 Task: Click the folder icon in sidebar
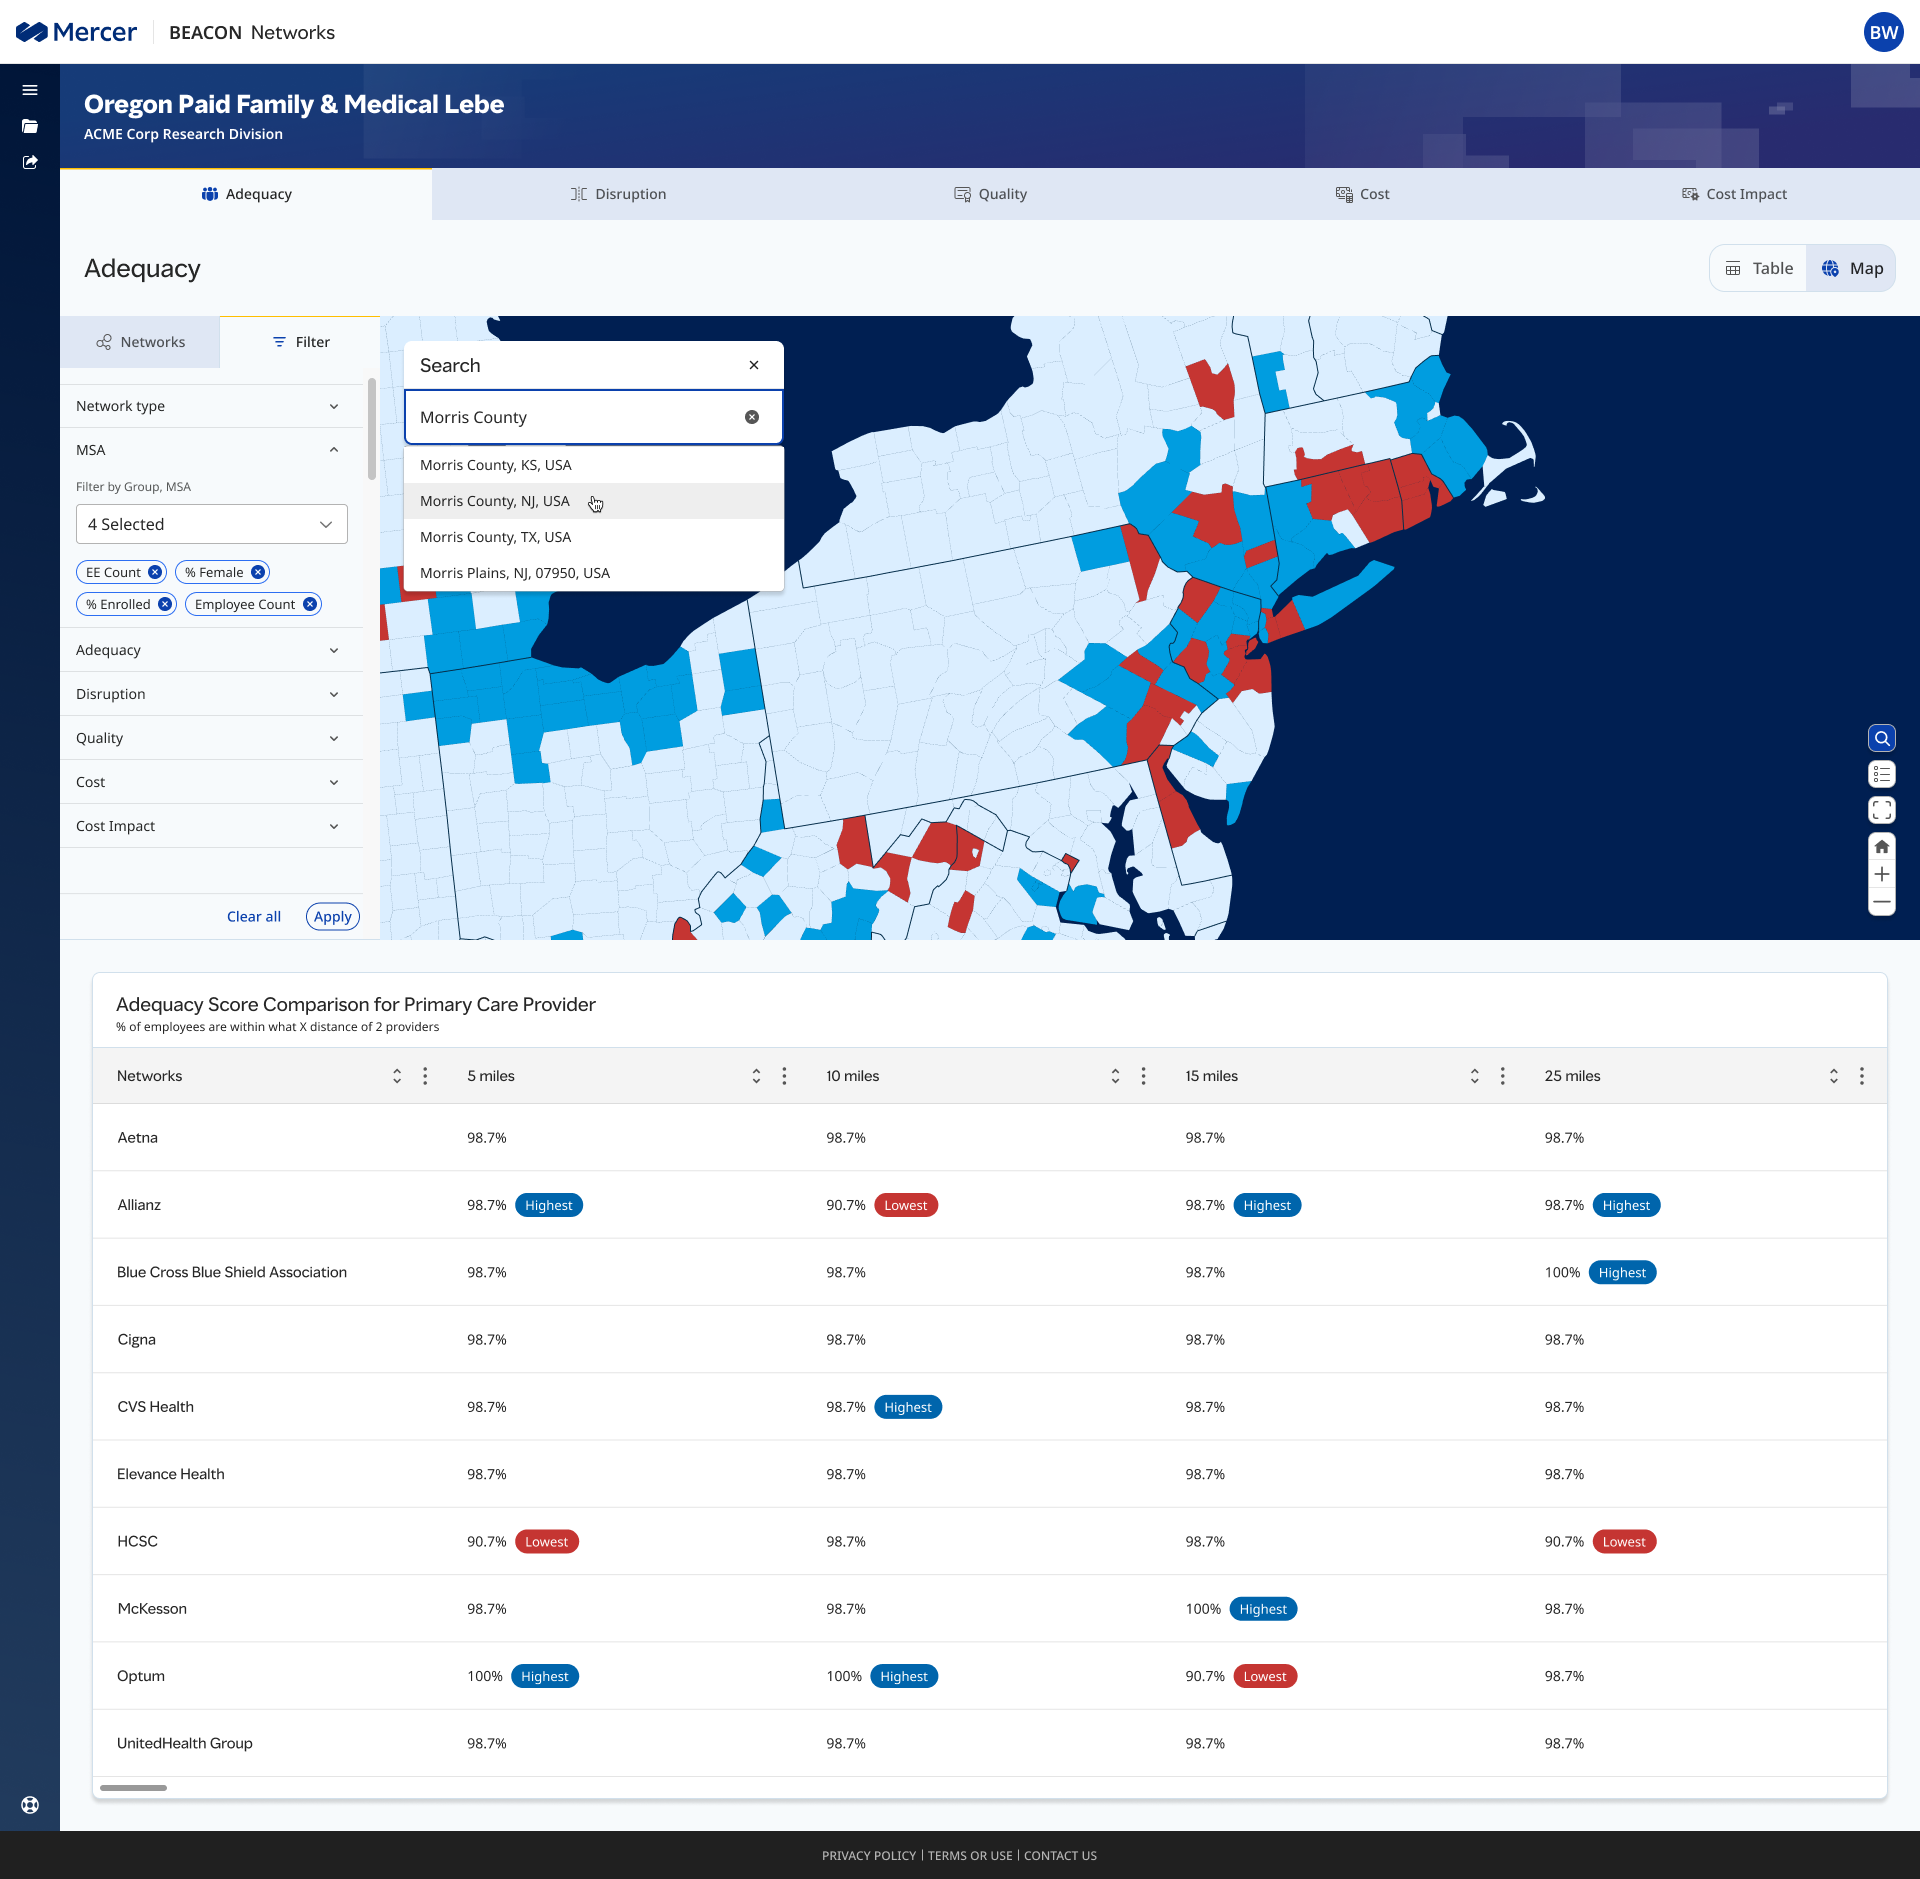point(30,126)
